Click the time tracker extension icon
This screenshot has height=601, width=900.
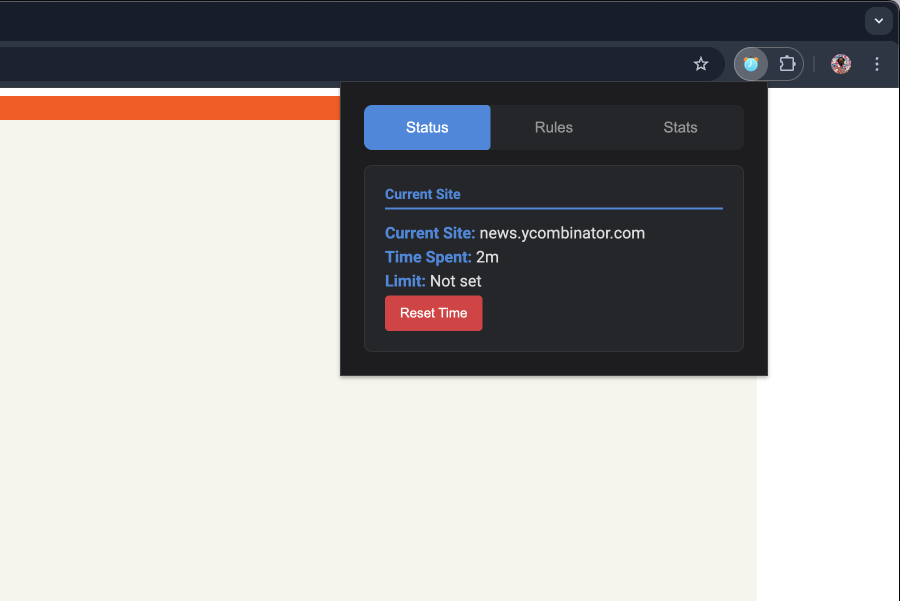[x=751, y=64]
